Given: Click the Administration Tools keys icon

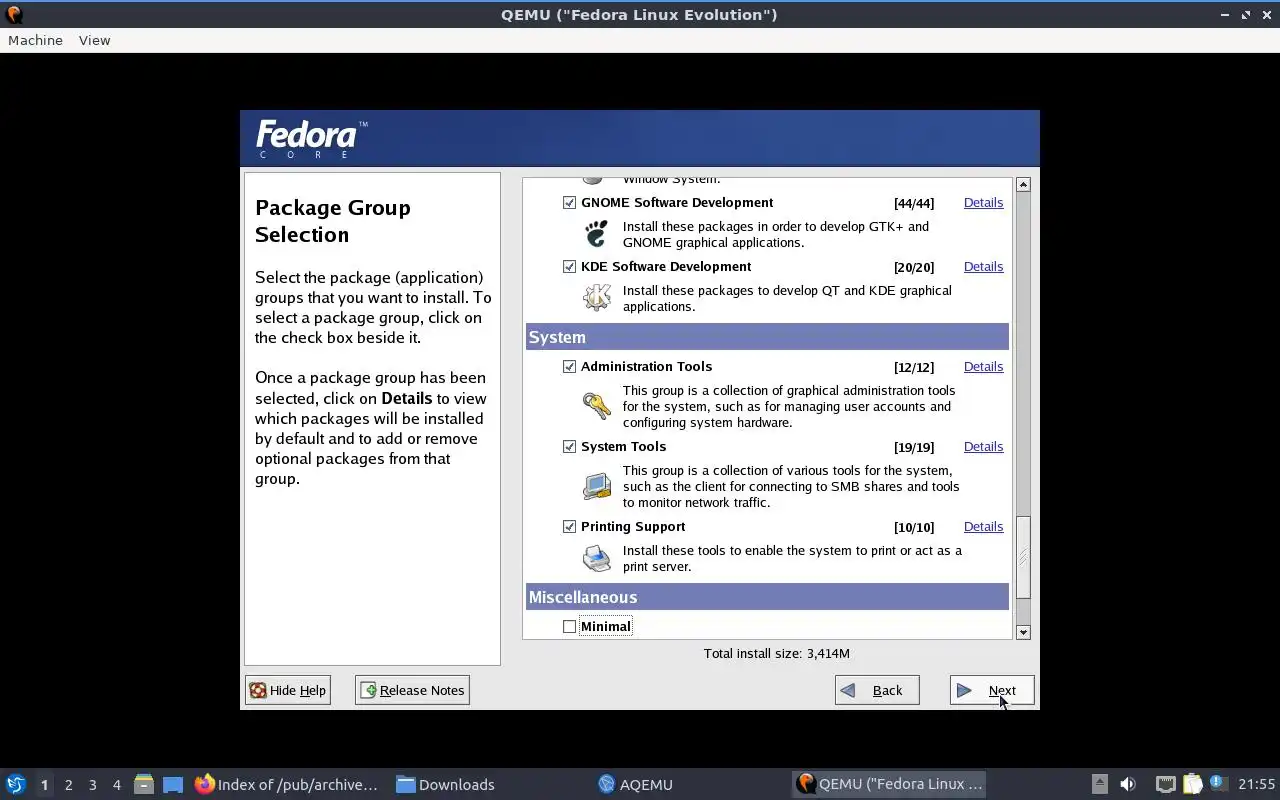Looking at the screenshot, I should click(597, 405).
